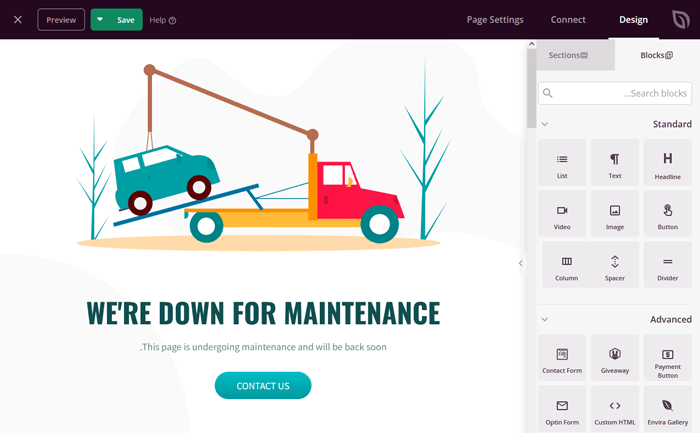Viewport: 700px width, 433px height.
Task: Collapse the Advanced blocks group
Action: point(545,320)
